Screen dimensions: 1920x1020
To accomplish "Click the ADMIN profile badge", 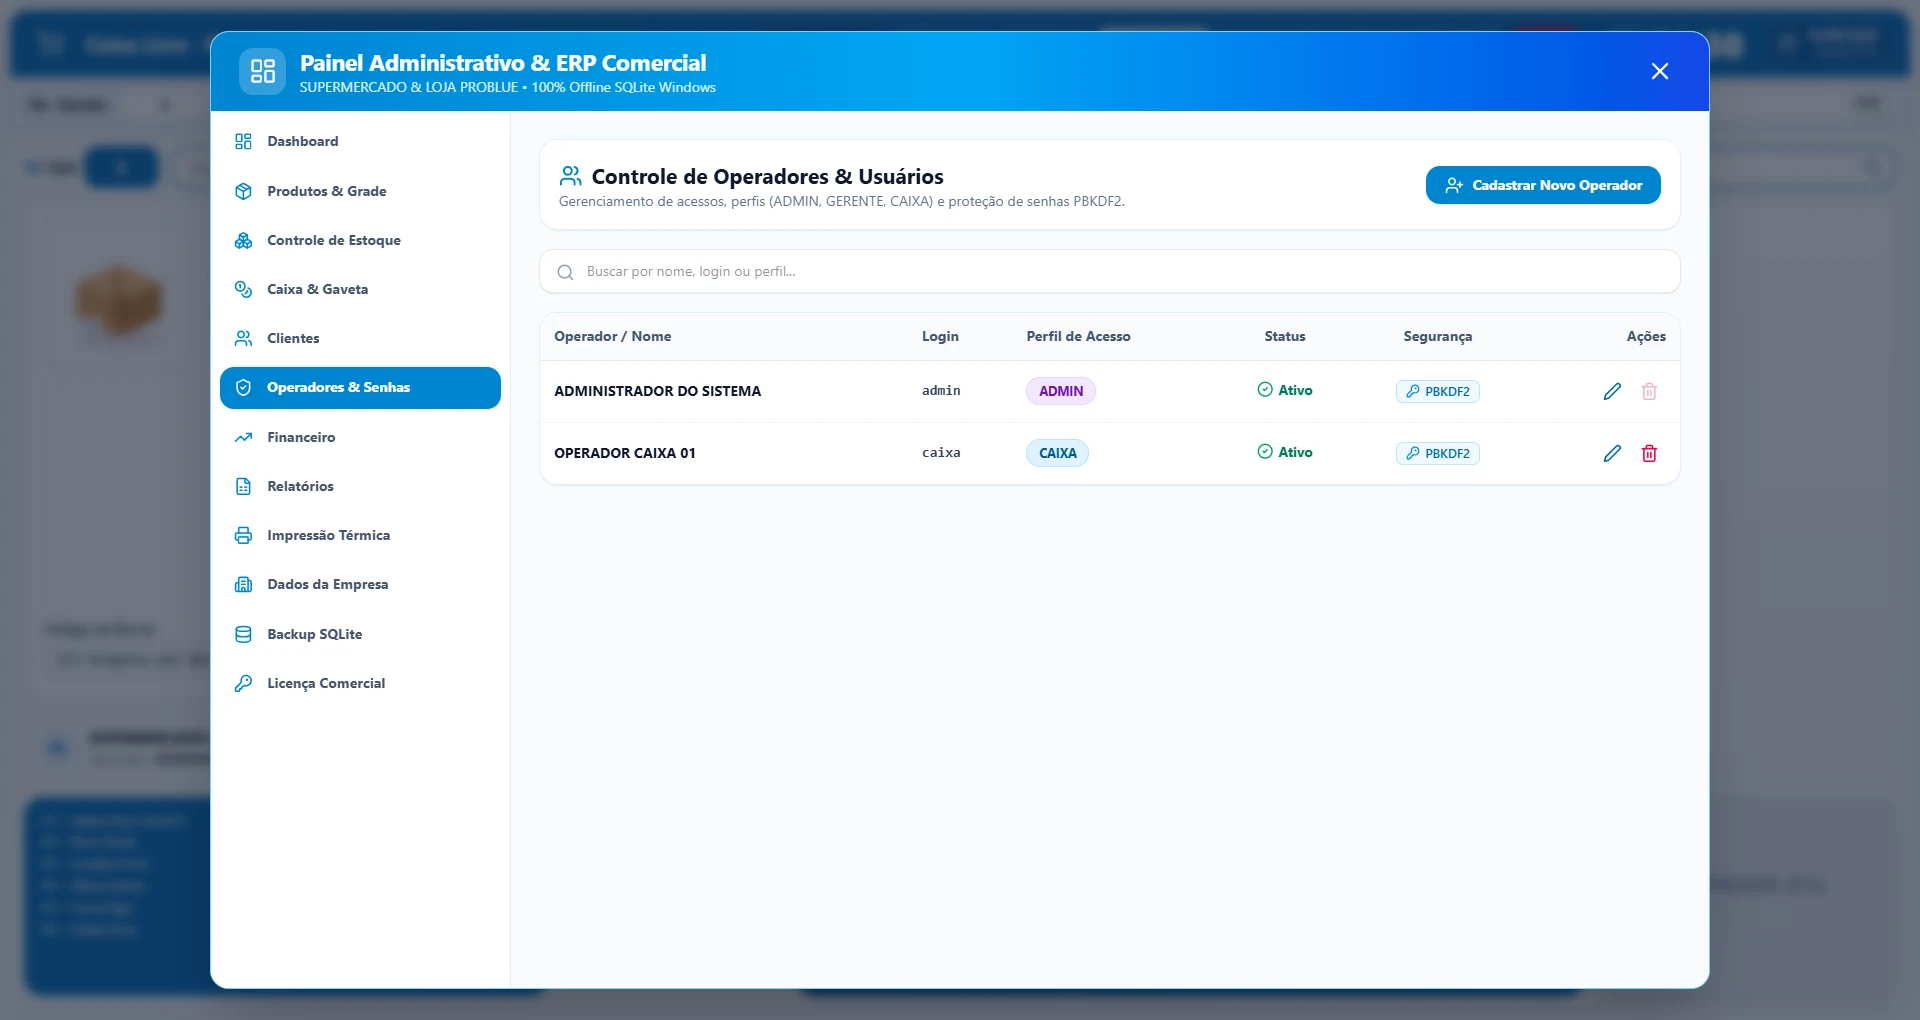I will [x=1060, y=391].
